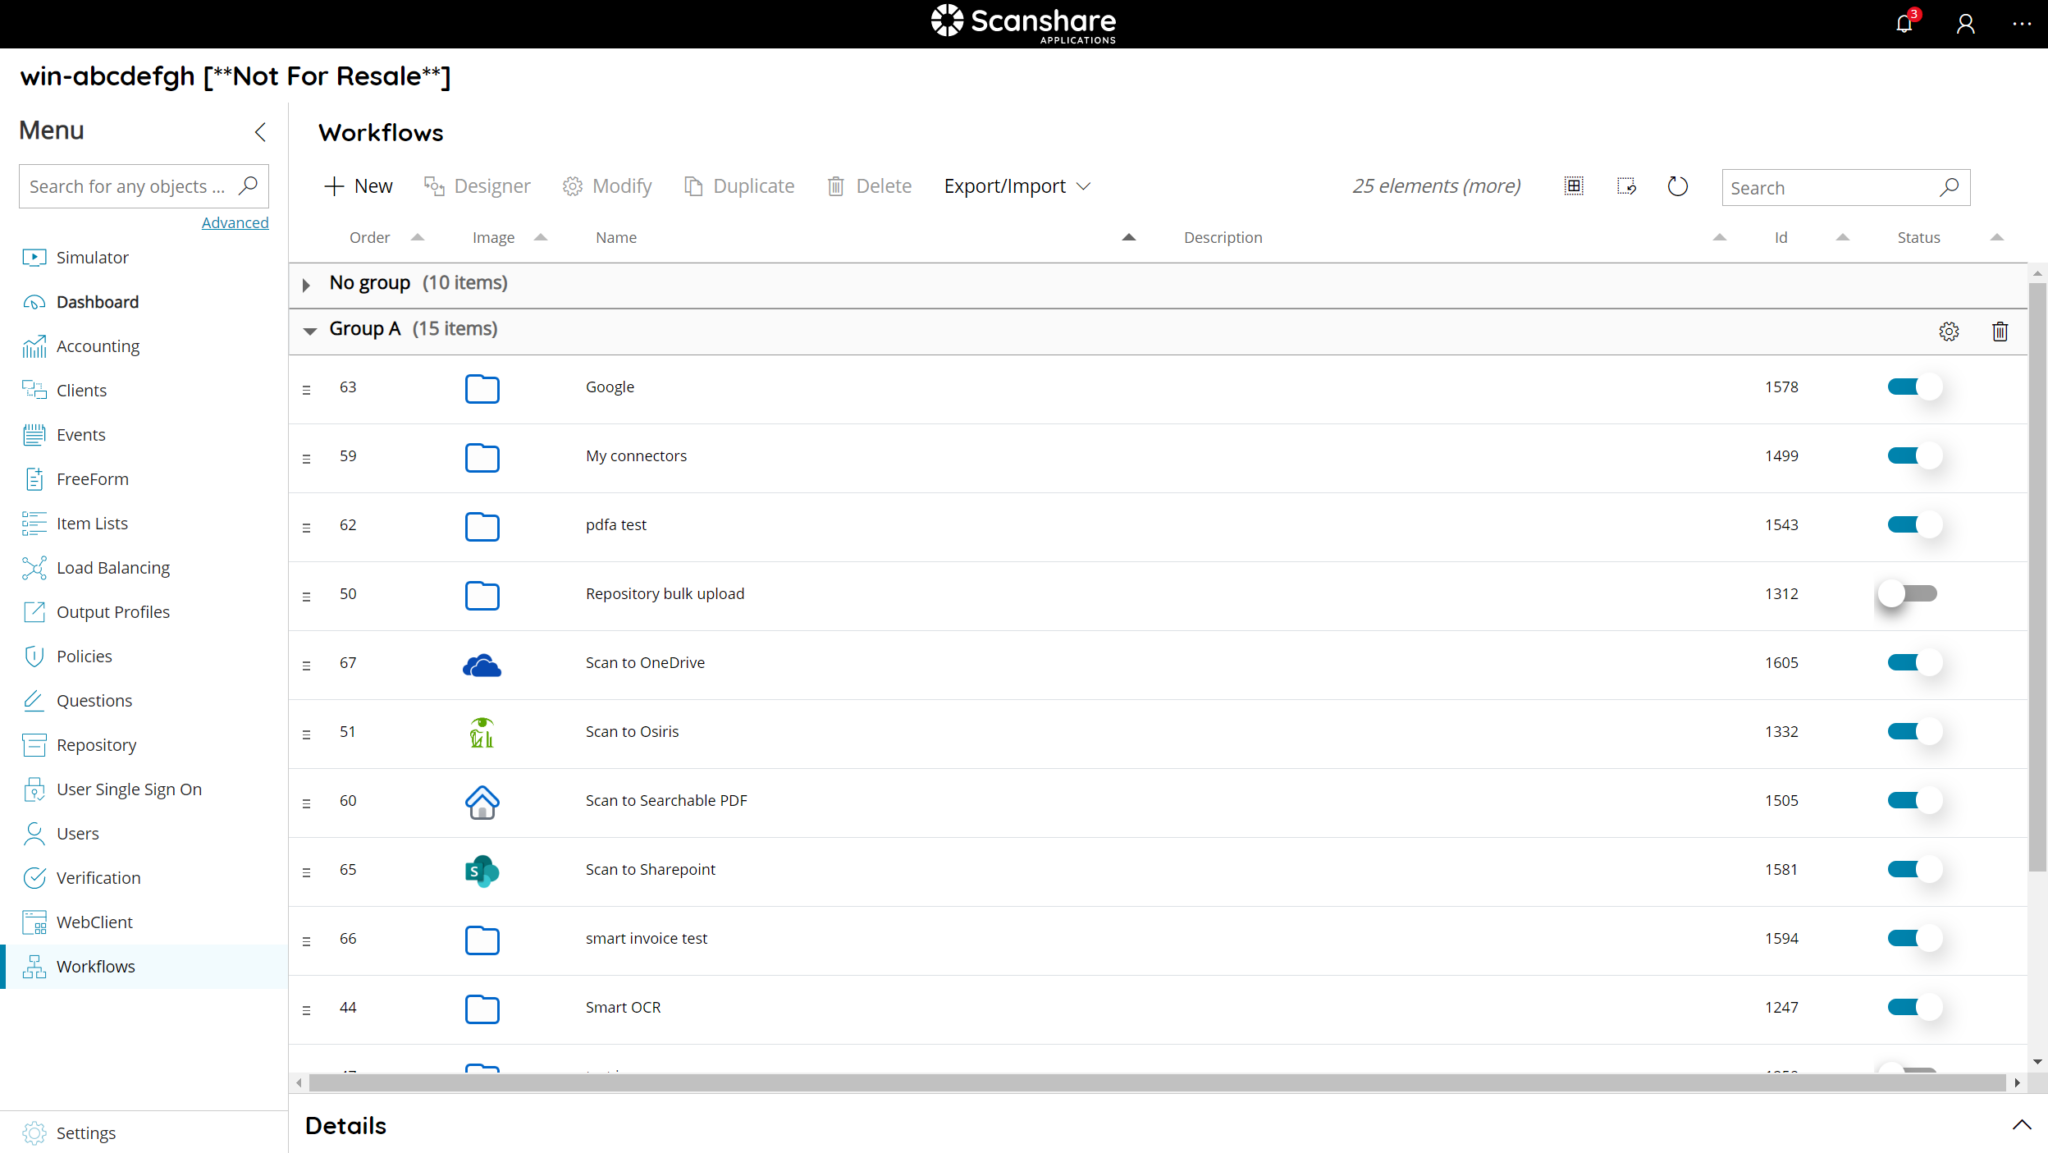Enable the Repository bulk upload toggle

point(1907,594)
